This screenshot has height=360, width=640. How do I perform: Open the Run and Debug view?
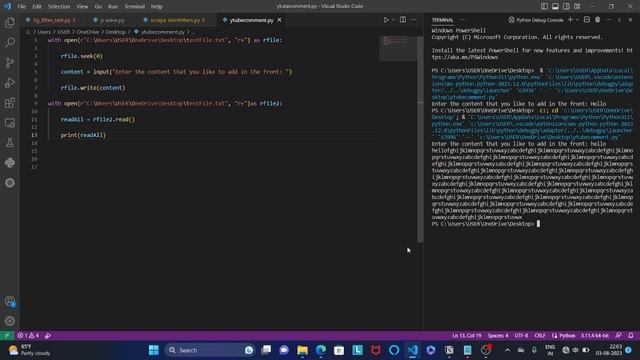point(10,82)
